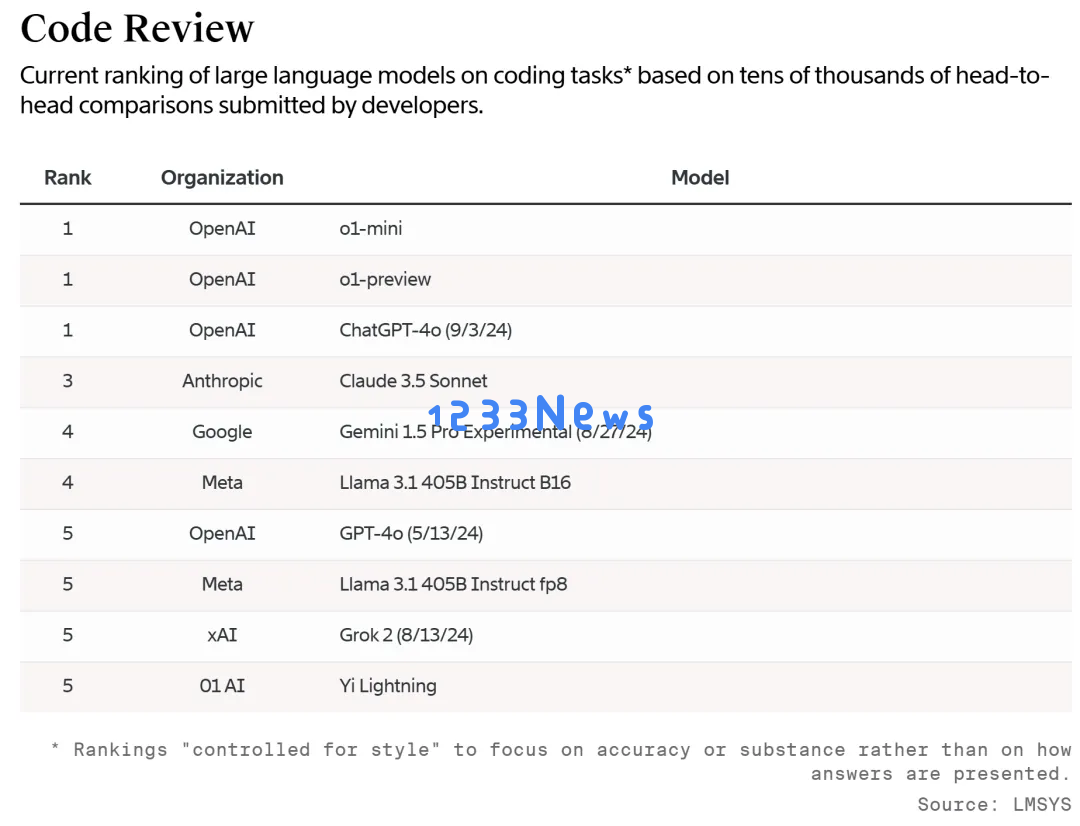Click the "Organization" column header
This screenshot has width=1080, height=826.
(222, 178)
